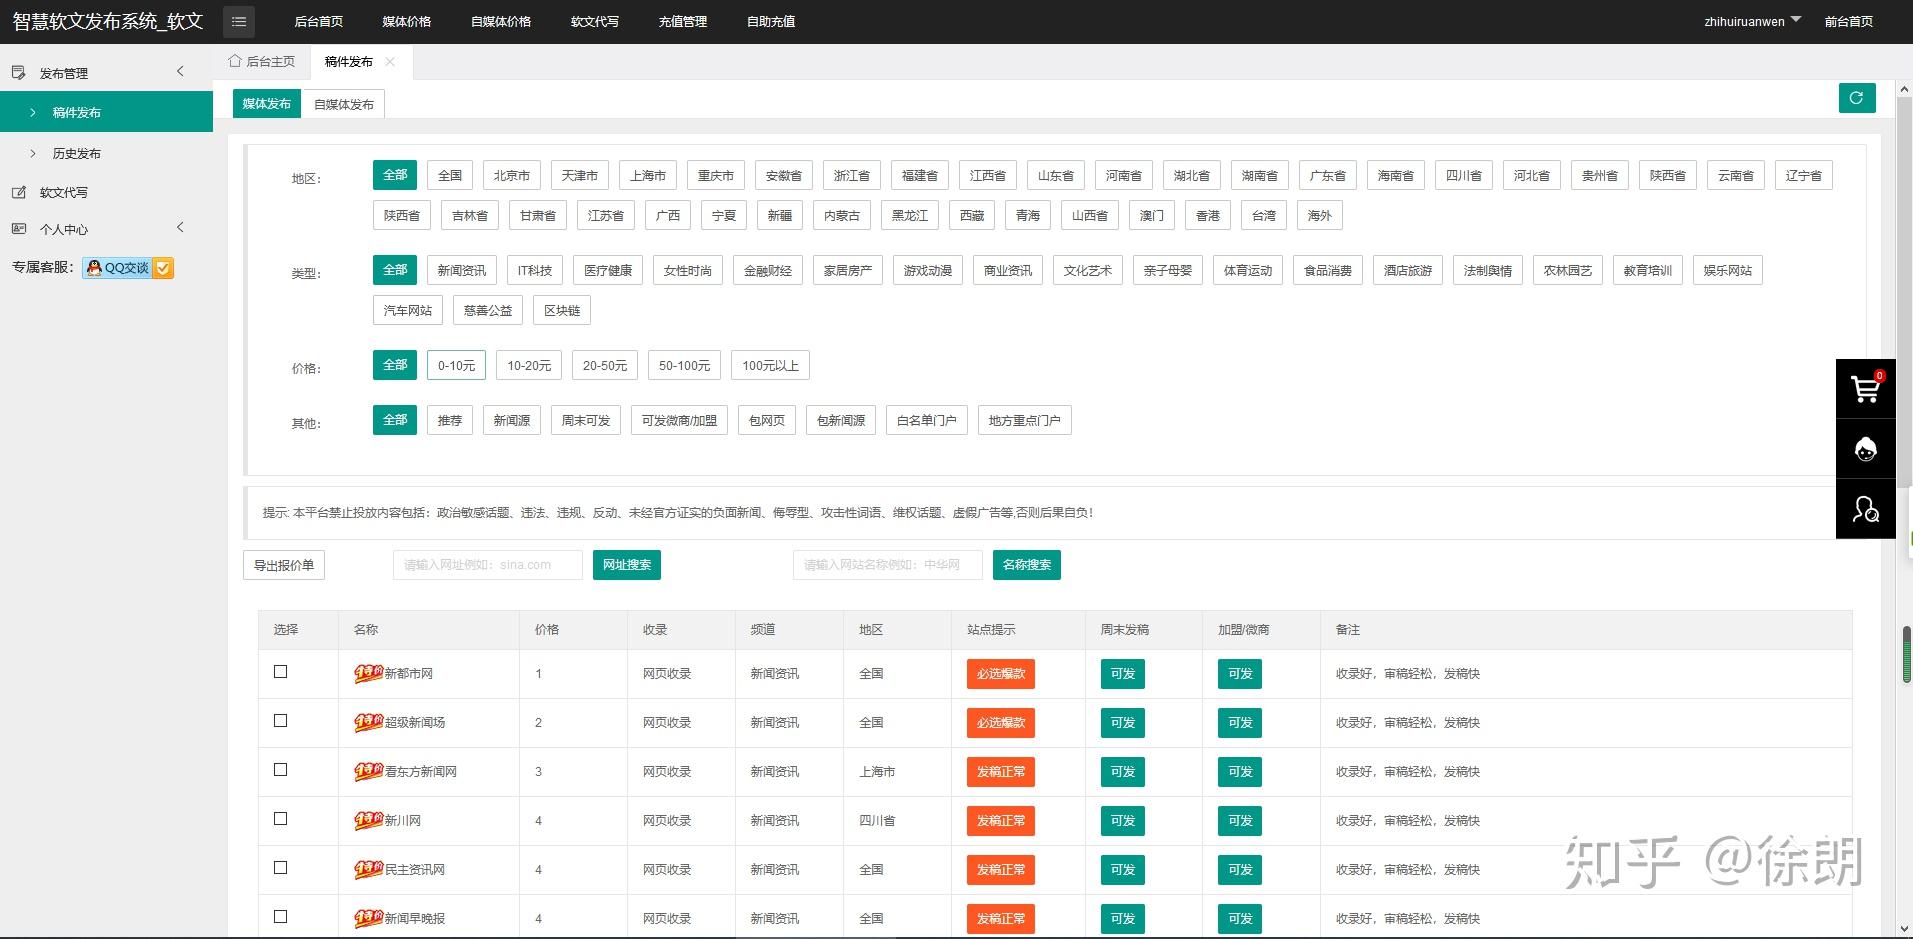1913x939 pixels.
Task: Check the box for 新闻早晚报
Action: point(281,917)
